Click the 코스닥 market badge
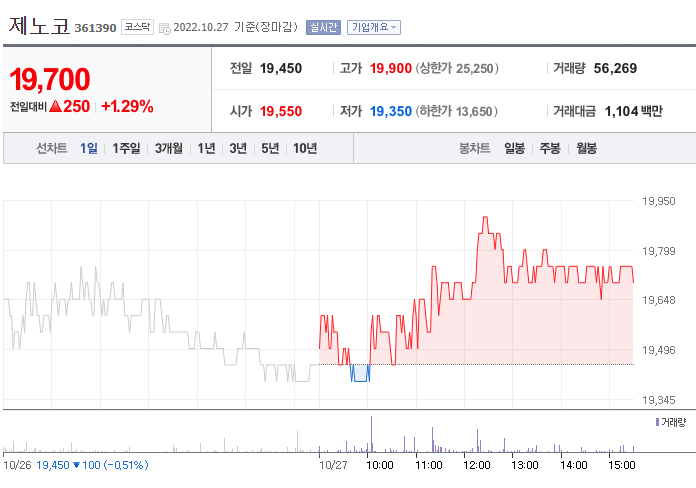696x488 pixels. [137, 28]
